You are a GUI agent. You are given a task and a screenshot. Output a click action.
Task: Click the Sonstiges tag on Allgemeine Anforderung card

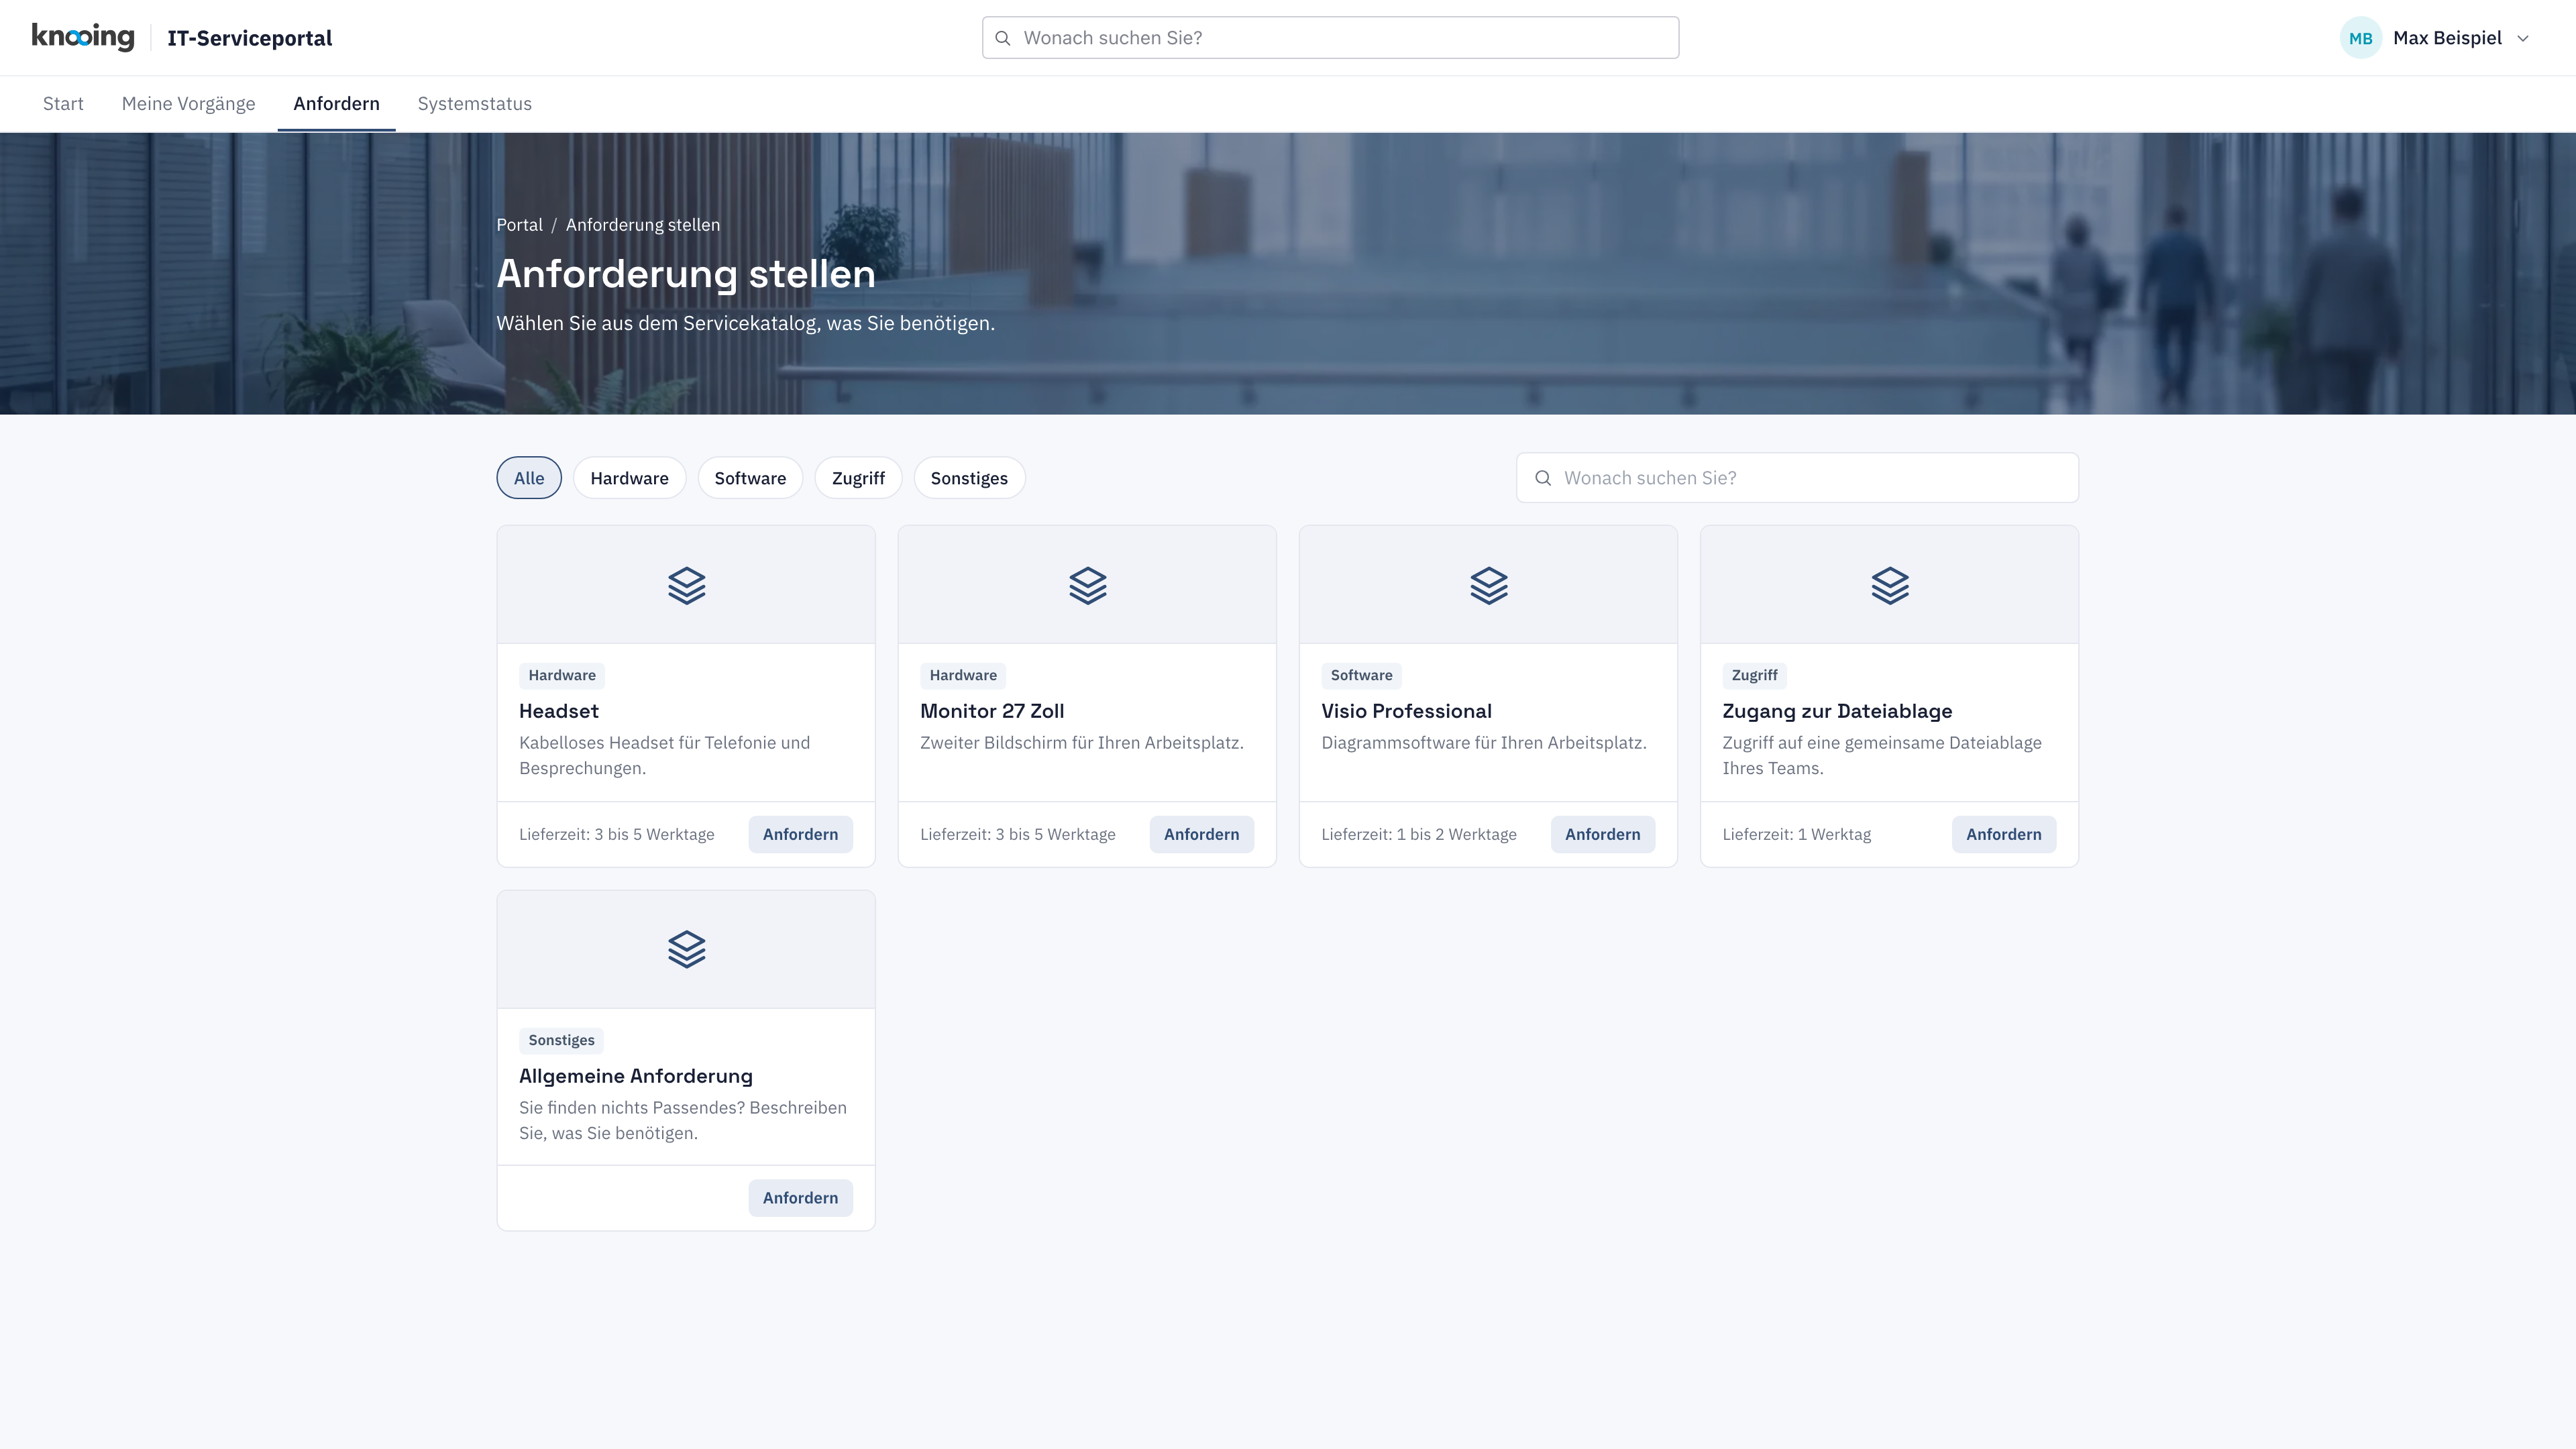coord(561,1040)
